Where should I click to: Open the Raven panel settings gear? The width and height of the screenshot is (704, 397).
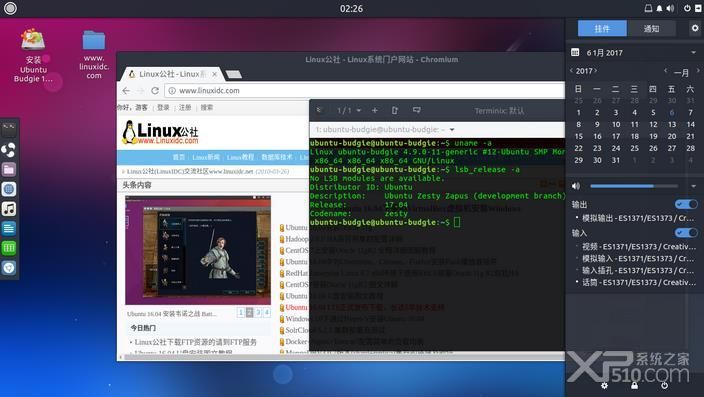point(695,28)
